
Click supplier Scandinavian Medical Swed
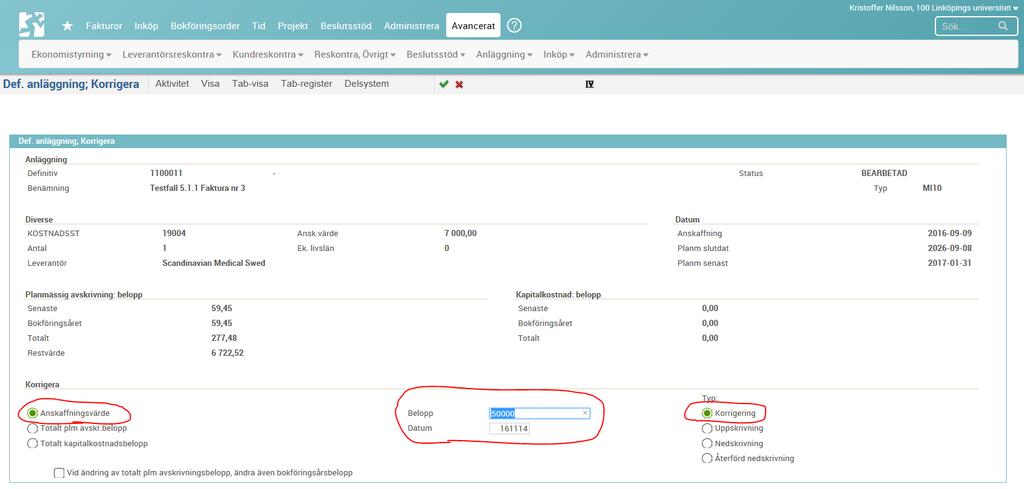[x=214, y=263]
